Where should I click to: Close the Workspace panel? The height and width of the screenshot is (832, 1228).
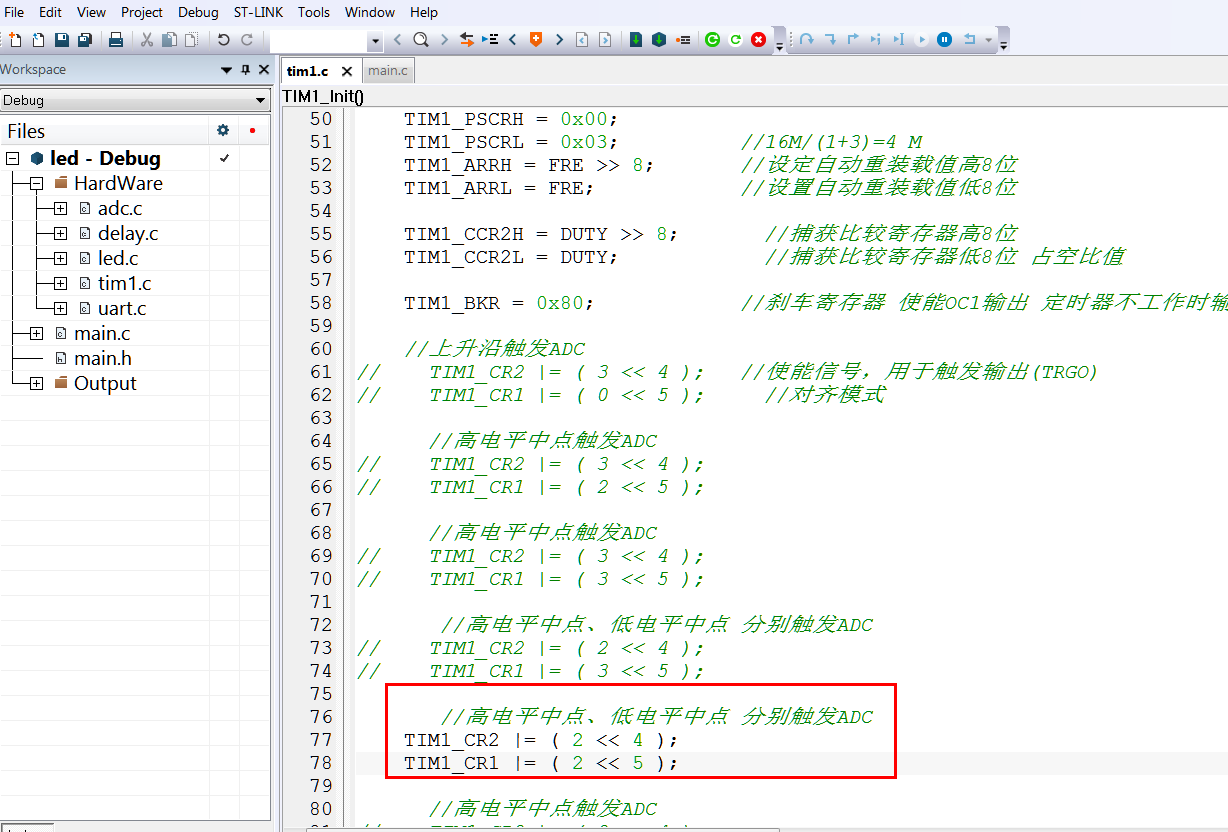pyautogui.click(x=263, y=70)
